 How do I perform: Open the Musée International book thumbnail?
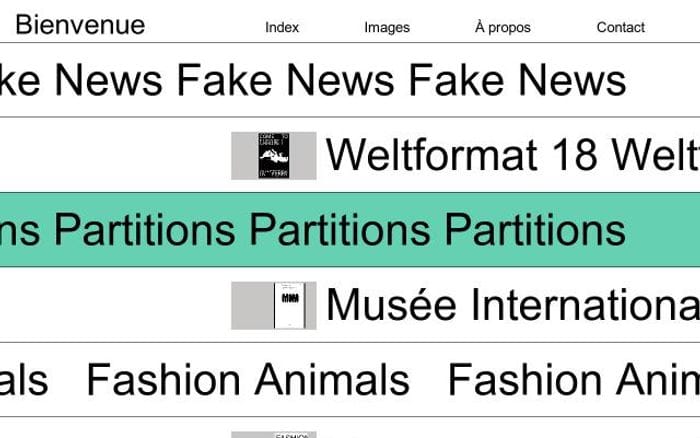click(274, 305)
